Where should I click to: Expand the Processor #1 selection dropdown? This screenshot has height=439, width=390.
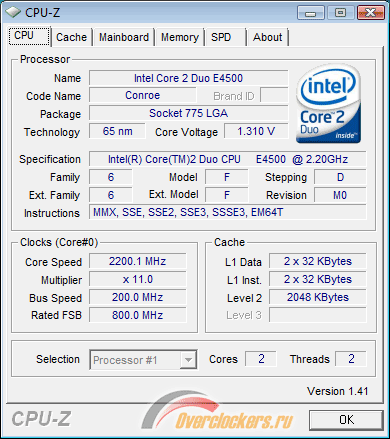pyautogui.click(x=188, y=360)
